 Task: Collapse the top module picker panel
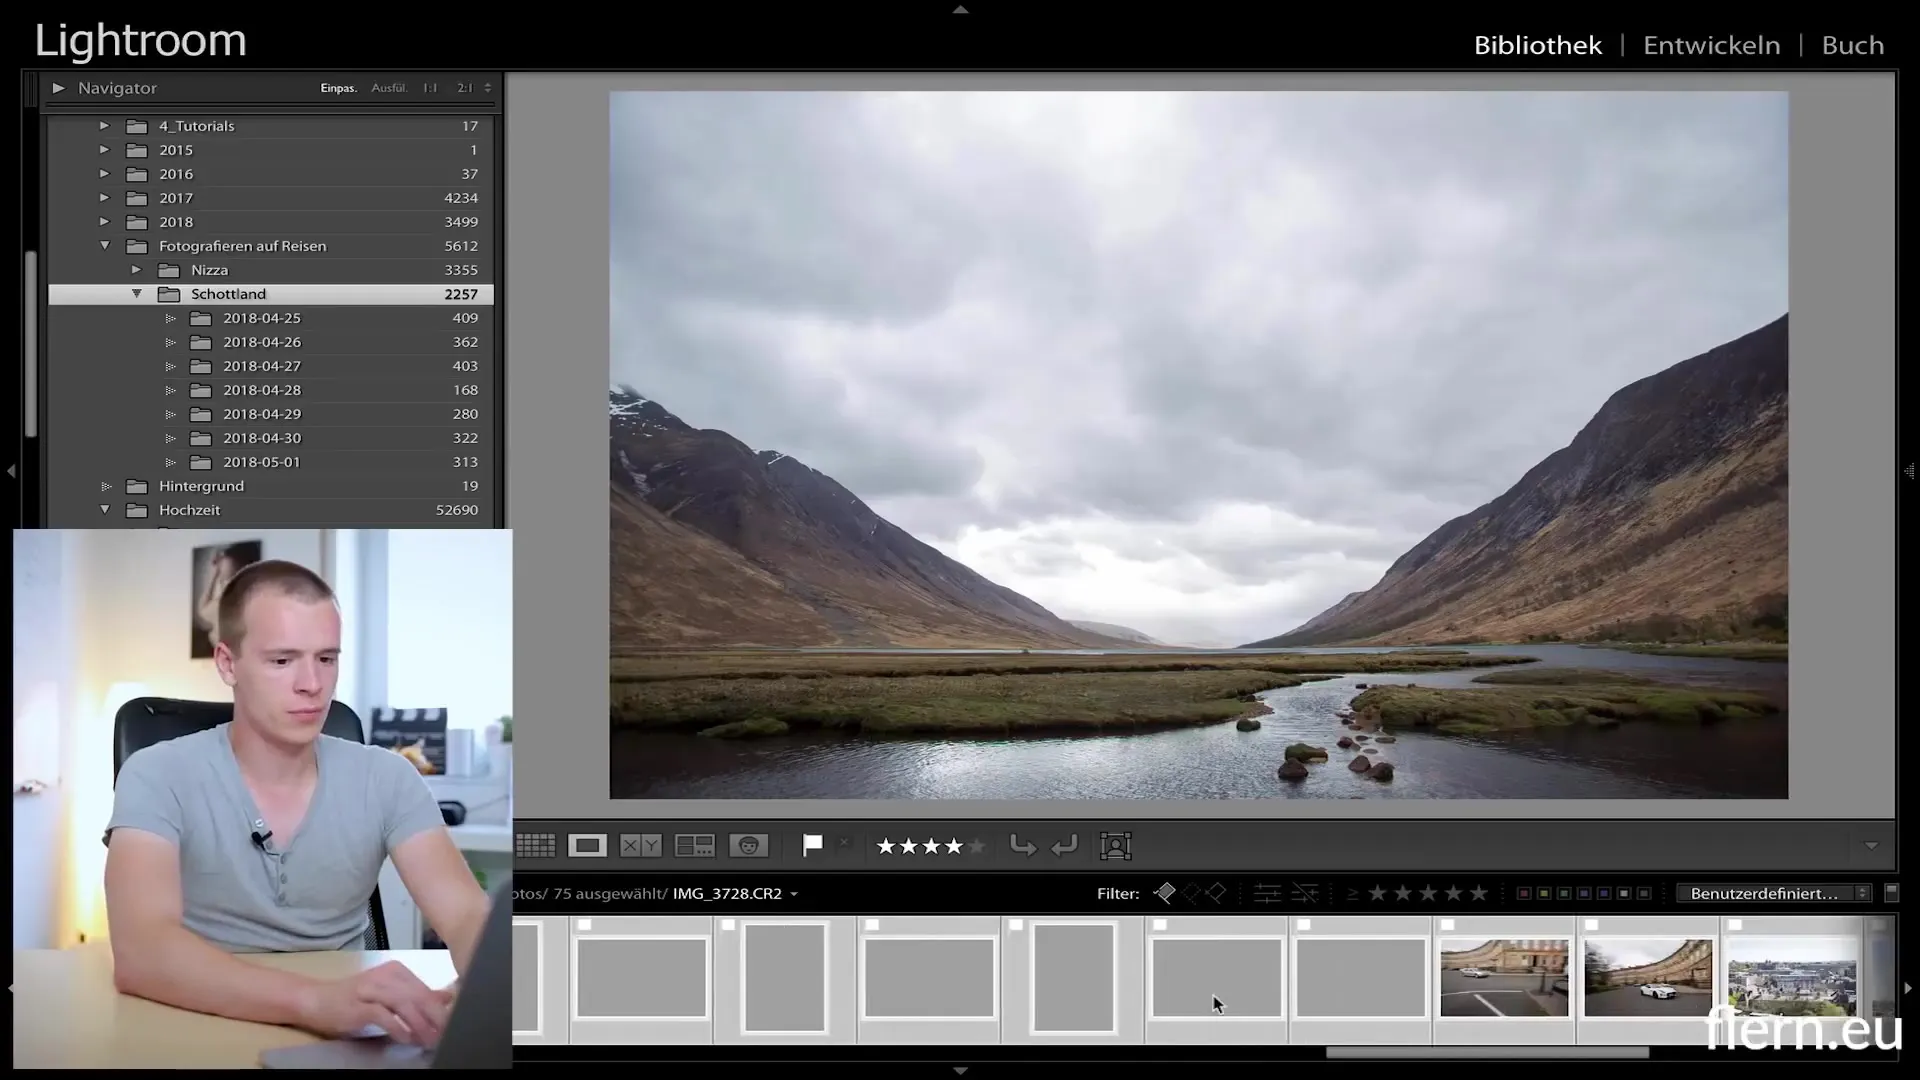coord(960,9)
